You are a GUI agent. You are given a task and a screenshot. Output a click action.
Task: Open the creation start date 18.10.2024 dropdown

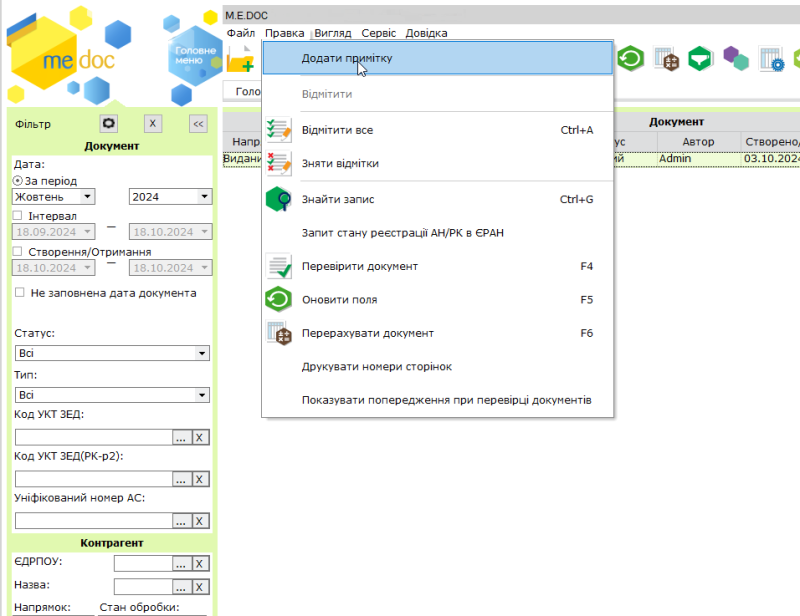point(87,267)
